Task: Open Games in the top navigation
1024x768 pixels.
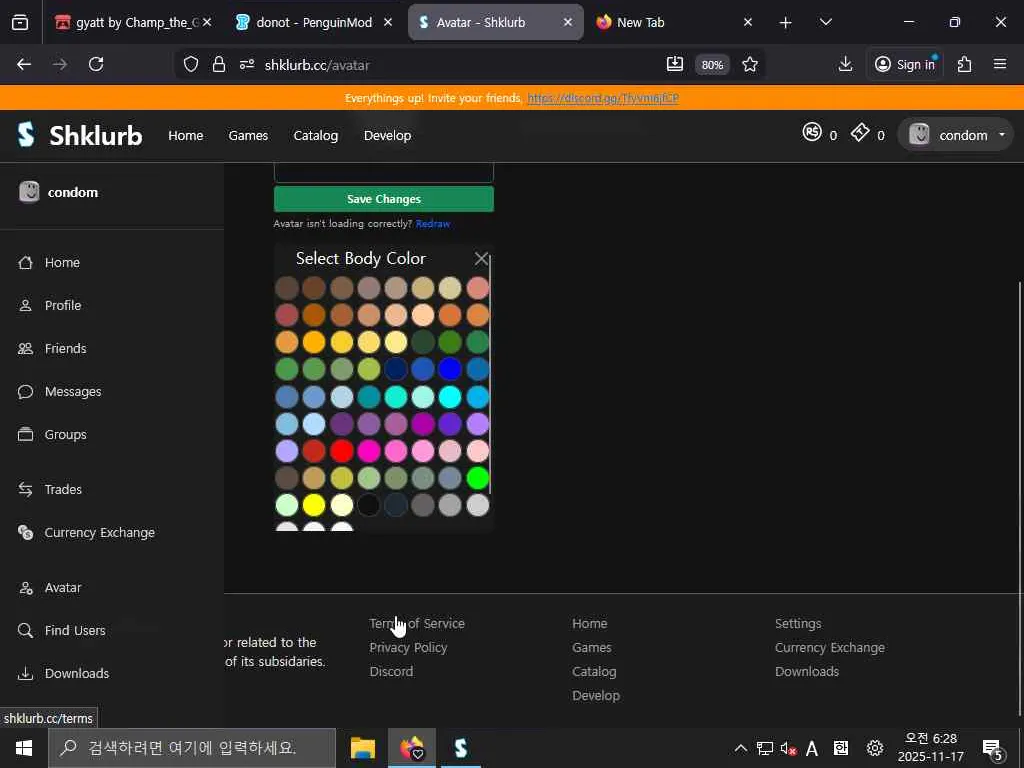Action: [x=248, y=135]
